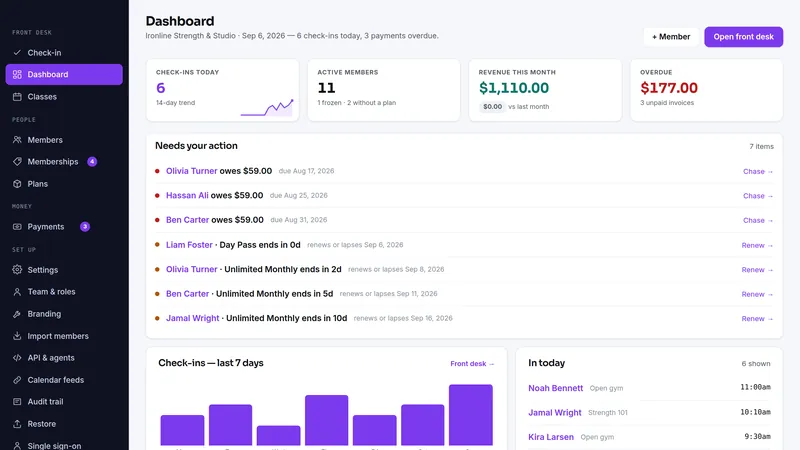Open Kira Larsen in the In today list
Screen dimensions: 800x450
tap(551, 437)
